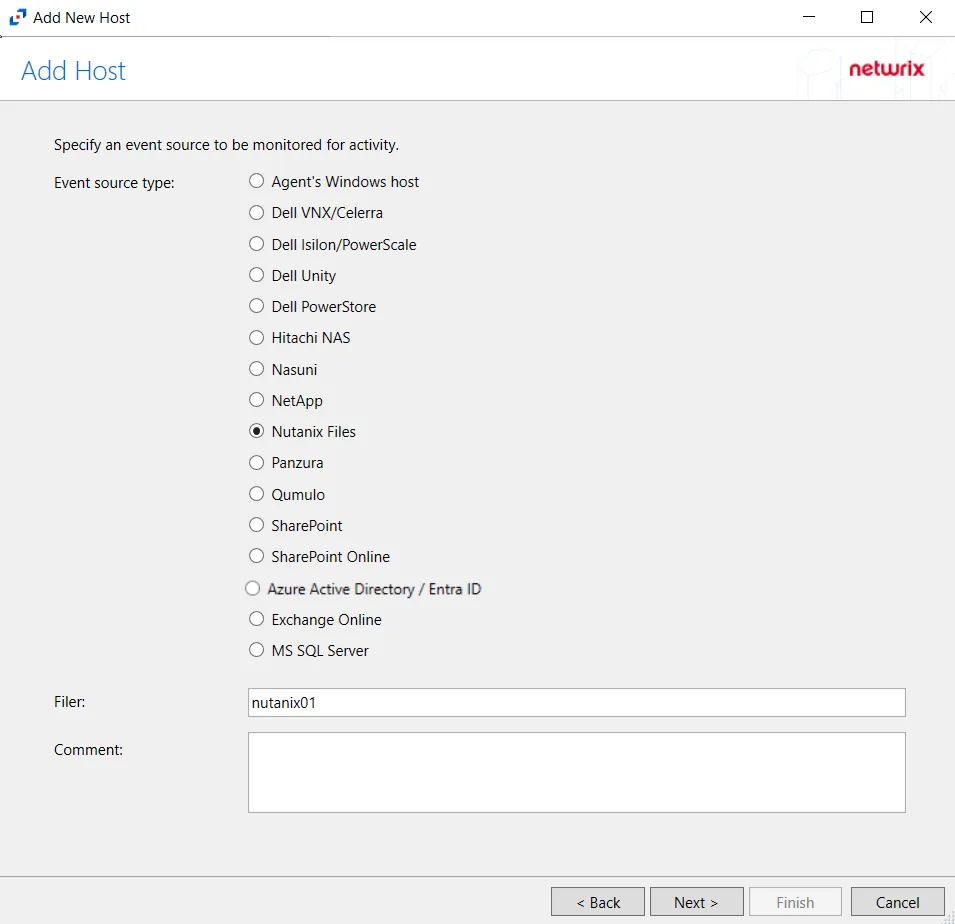The height and width of the screenshot is (924, 955).
Task: Focus the Comment text box
Action: 576,772
